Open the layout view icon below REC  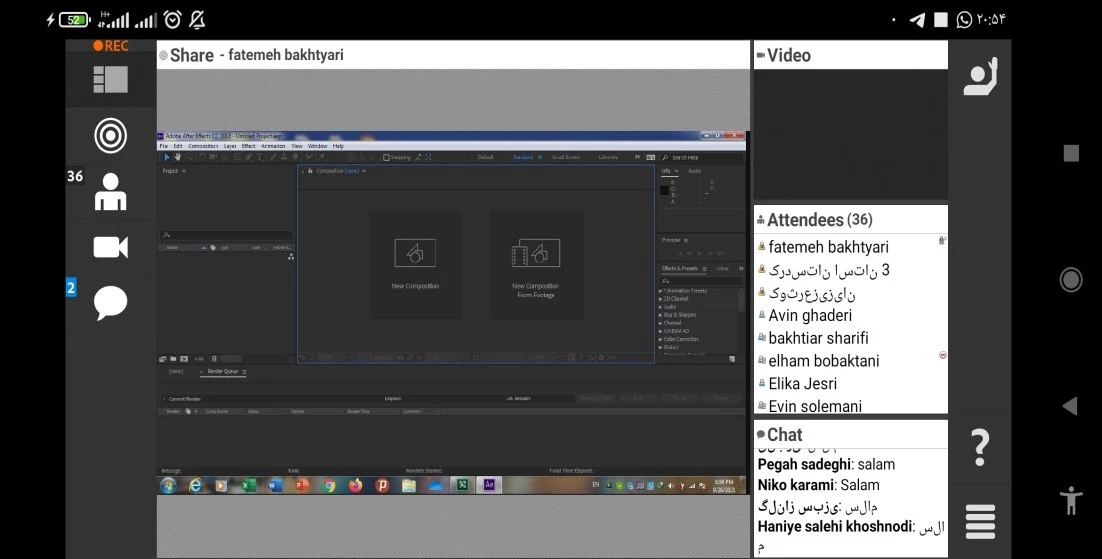[x=110, y=79]
